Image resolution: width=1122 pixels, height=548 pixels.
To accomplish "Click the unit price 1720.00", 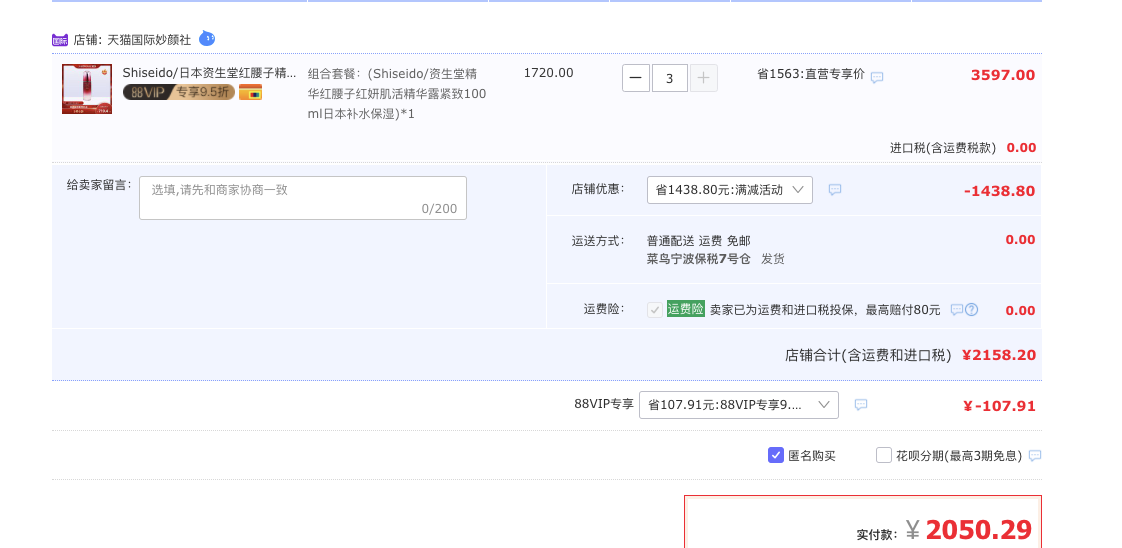I will tap(548, 72).
